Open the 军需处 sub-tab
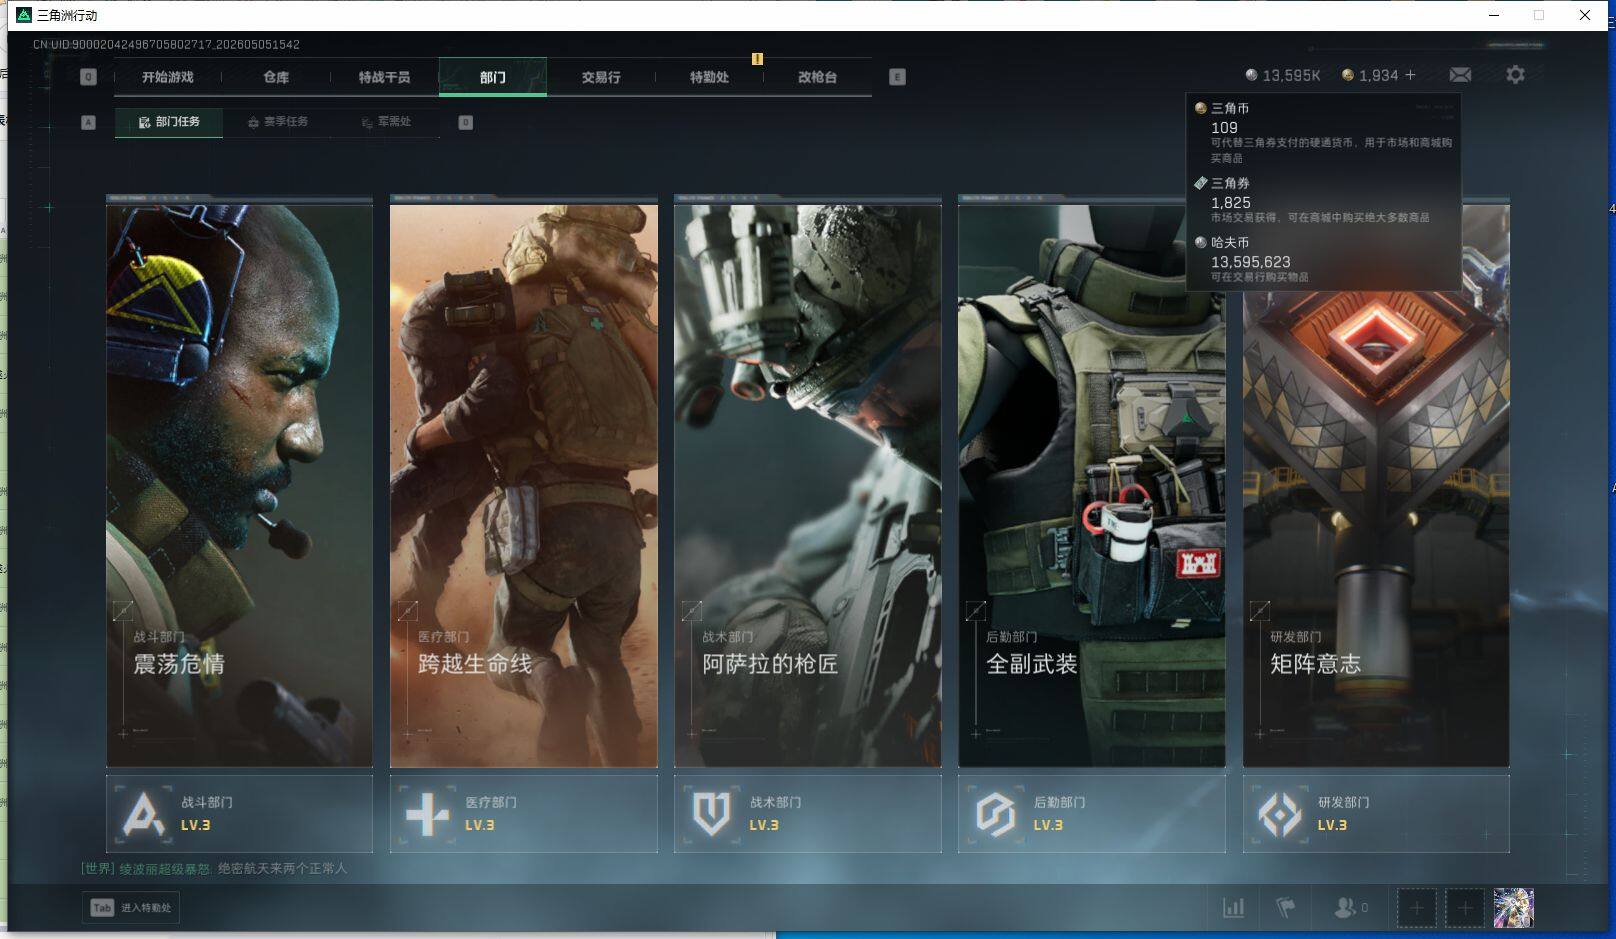The height and width of the screenshot is (939, 1616). [x=386, y=122]
